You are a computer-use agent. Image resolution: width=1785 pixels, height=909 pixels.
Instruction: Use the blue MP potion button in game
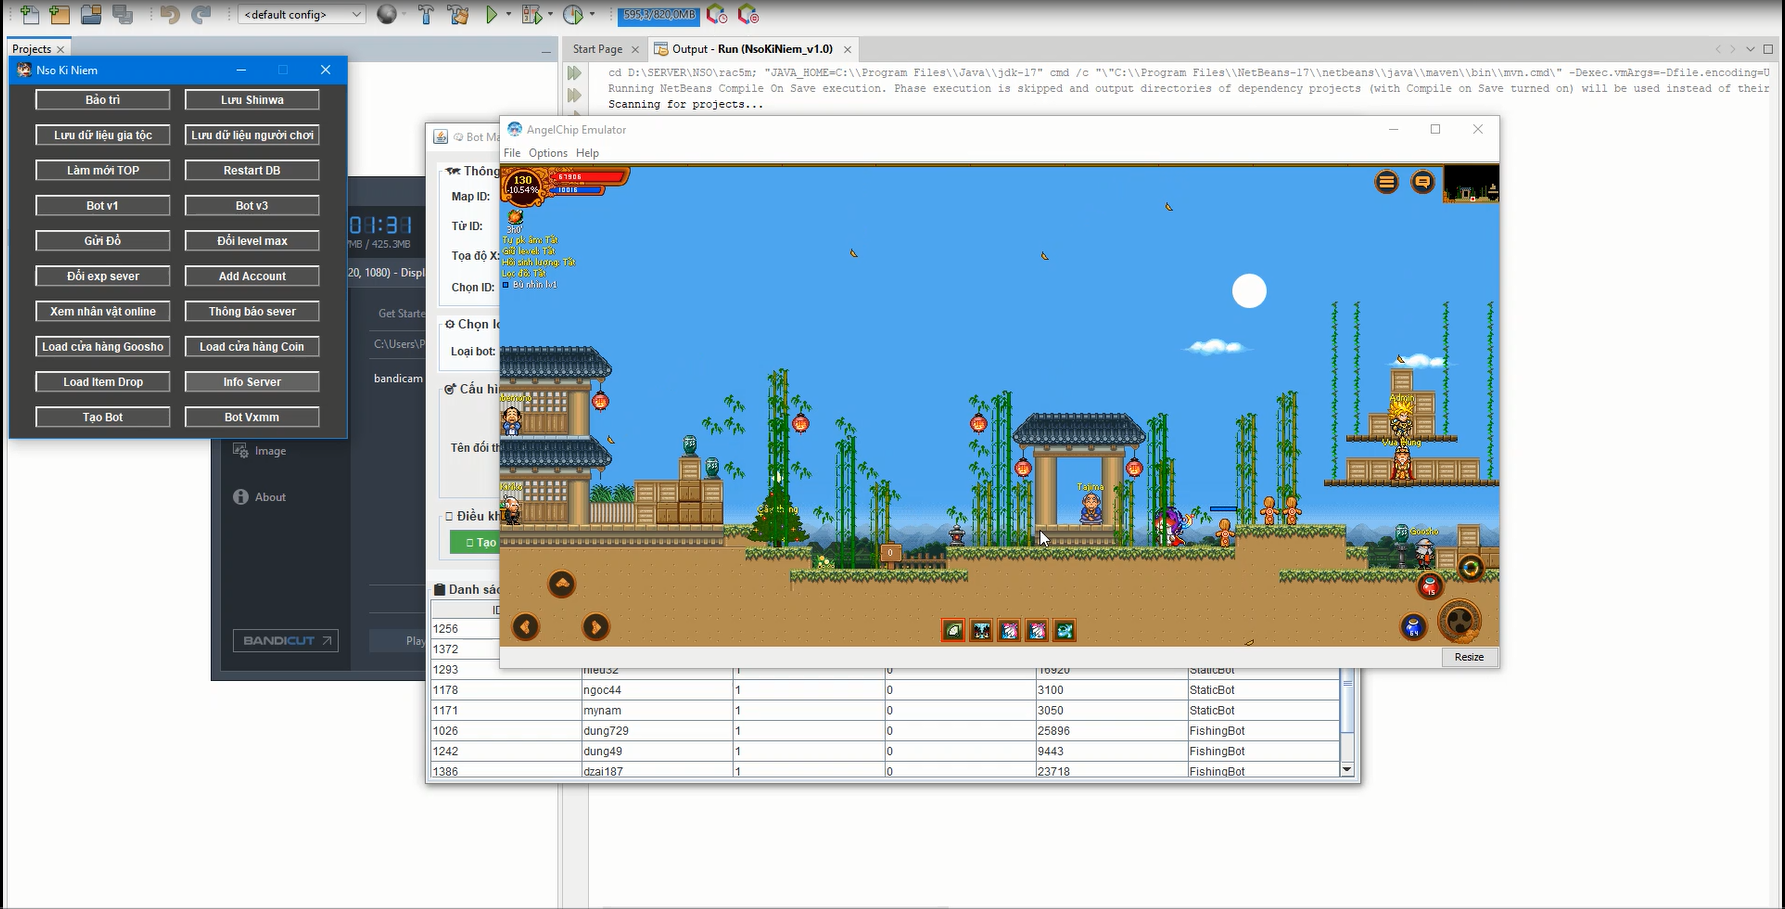[x=1413, y=627]
